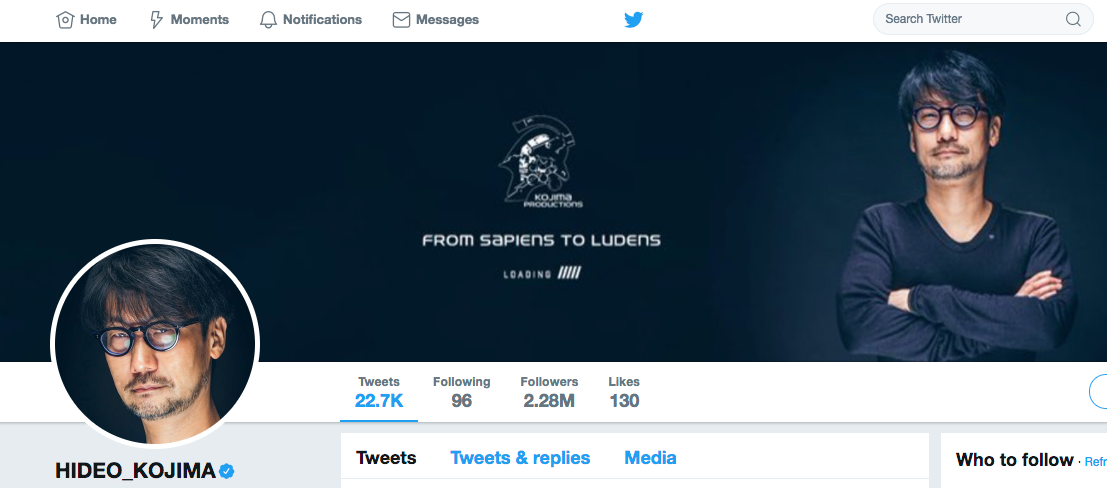Open the Following 96 list
Image resolution: width=1107 pixels, height=488 pixels.
click(x=462, y=393)
